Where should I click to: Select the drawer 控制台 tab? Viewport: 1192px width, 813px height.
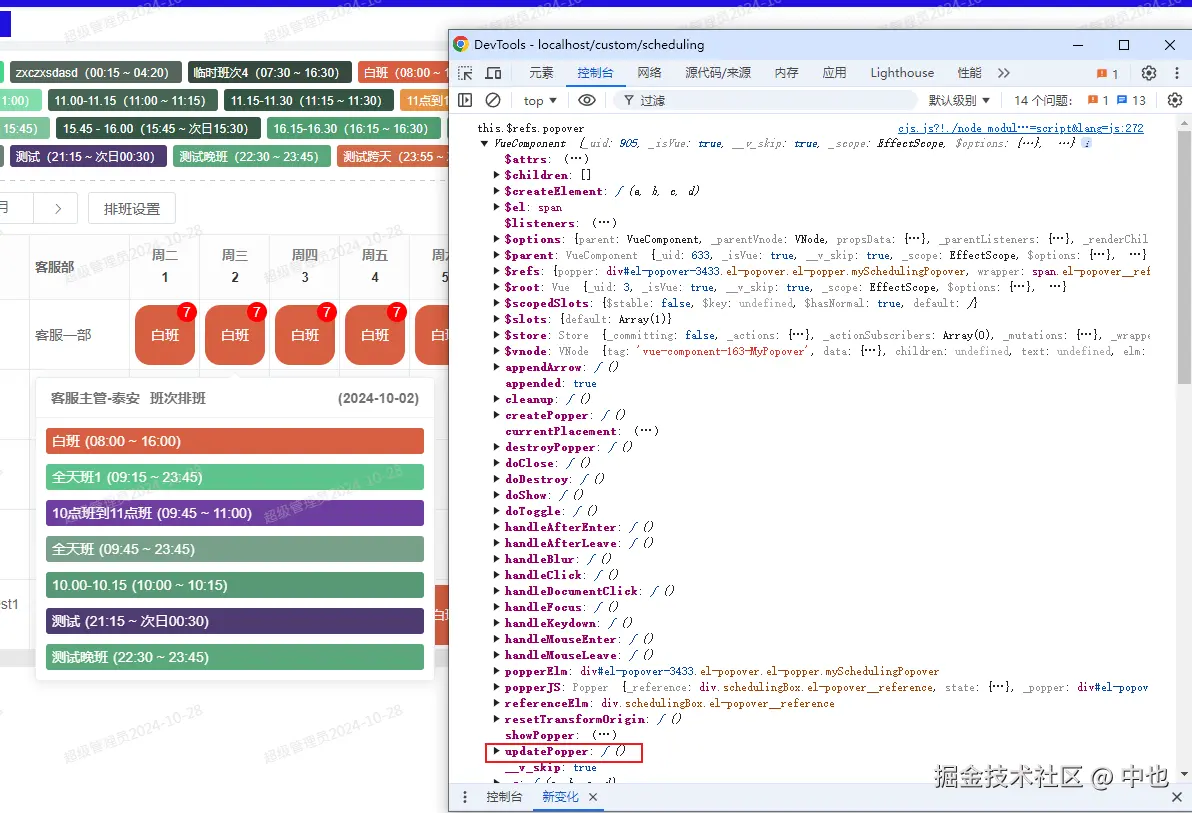point(504,797)
